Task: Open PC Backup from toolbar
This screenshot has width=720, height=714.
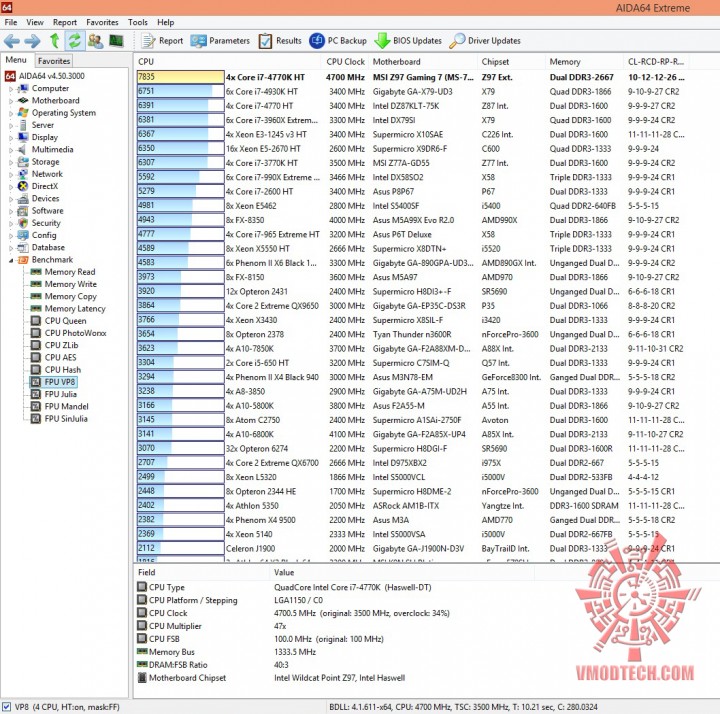Action: click(338, 41)
